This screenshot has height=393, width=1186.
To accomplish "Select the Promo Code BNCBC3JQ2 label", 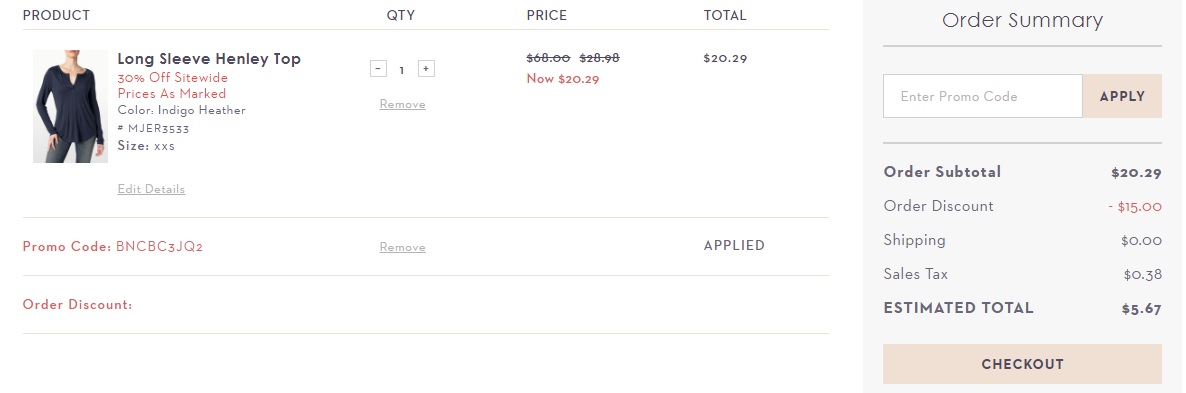I will [x=113, y=246].
